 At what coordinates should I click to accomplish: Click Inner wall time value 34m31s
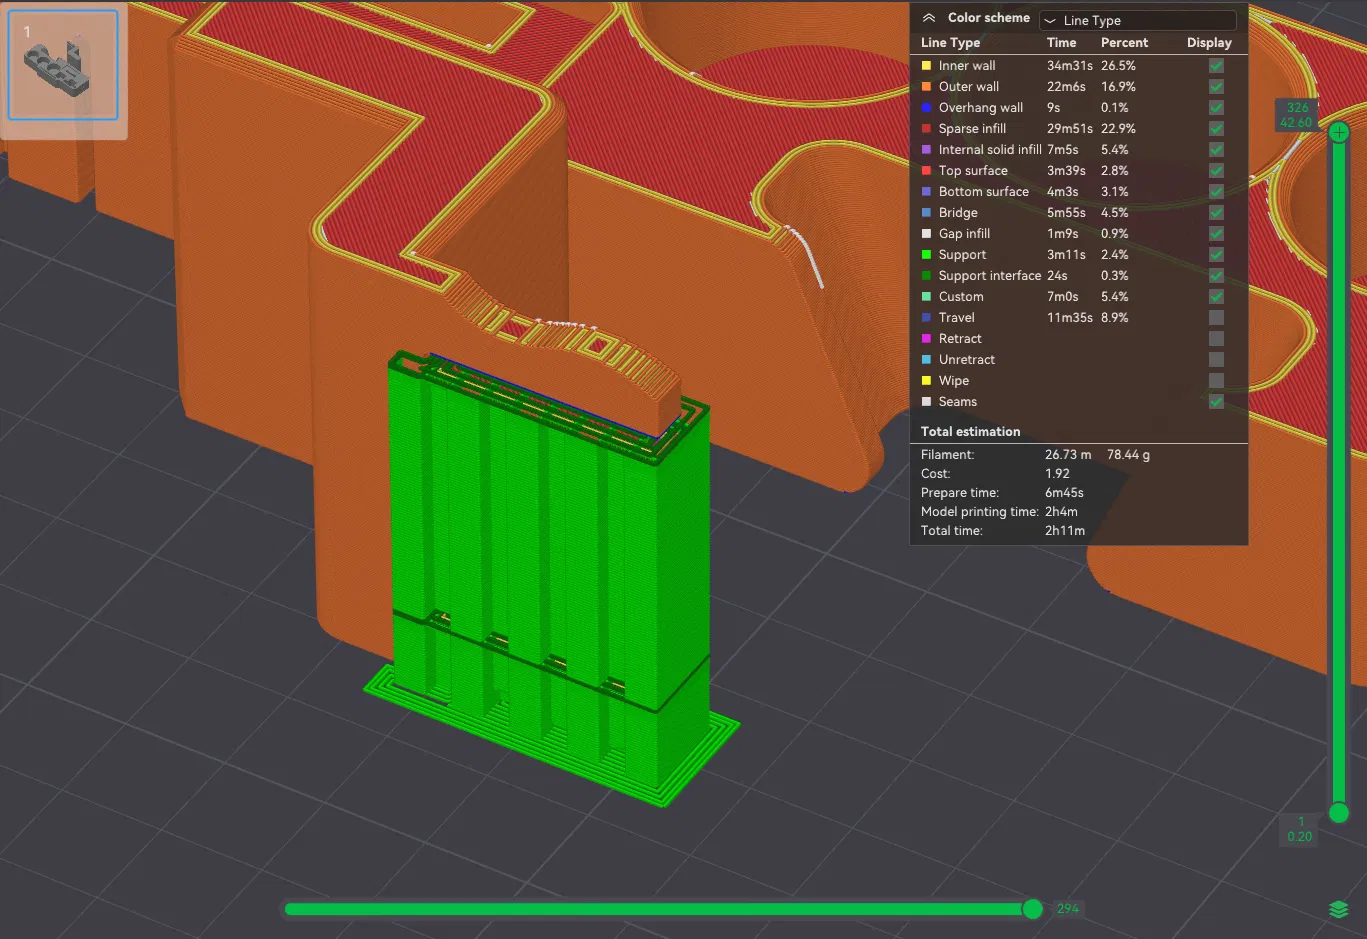[1070, 66]
